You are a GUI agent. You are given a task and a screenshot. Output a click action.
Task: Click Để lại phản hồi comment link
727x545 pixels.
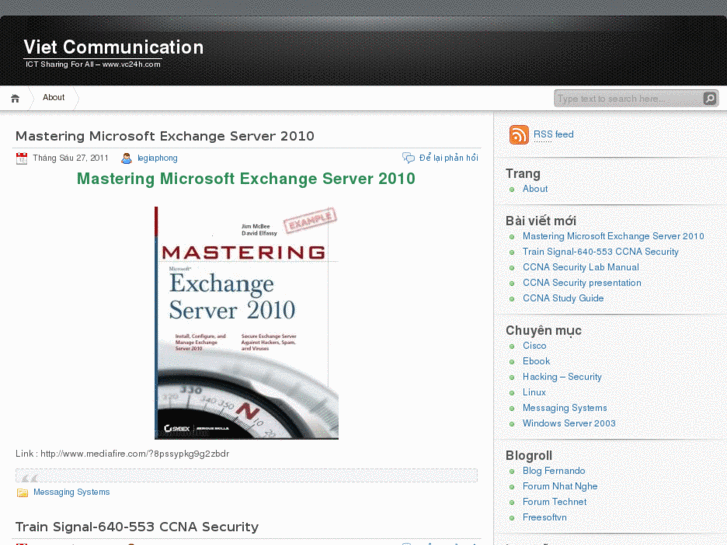coord(448,158)
